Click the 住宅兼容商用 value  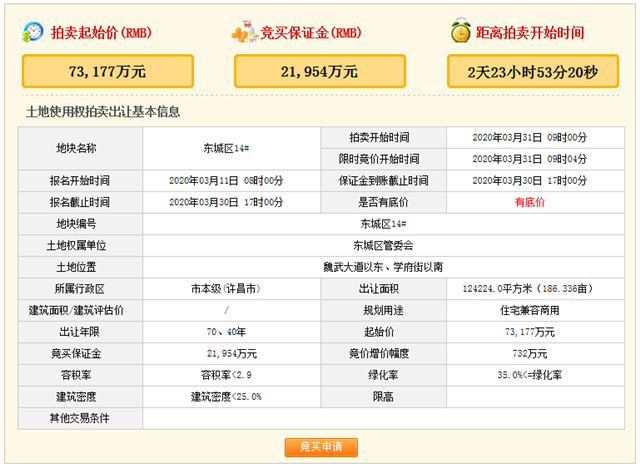[x=530, y=311]
